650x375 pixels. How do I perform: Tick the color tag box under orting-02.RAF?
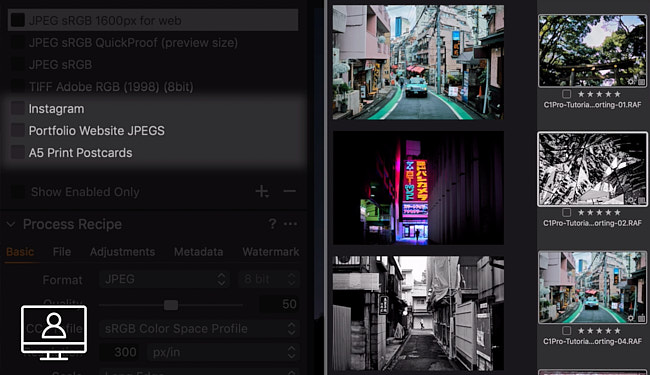pos(566,213)
